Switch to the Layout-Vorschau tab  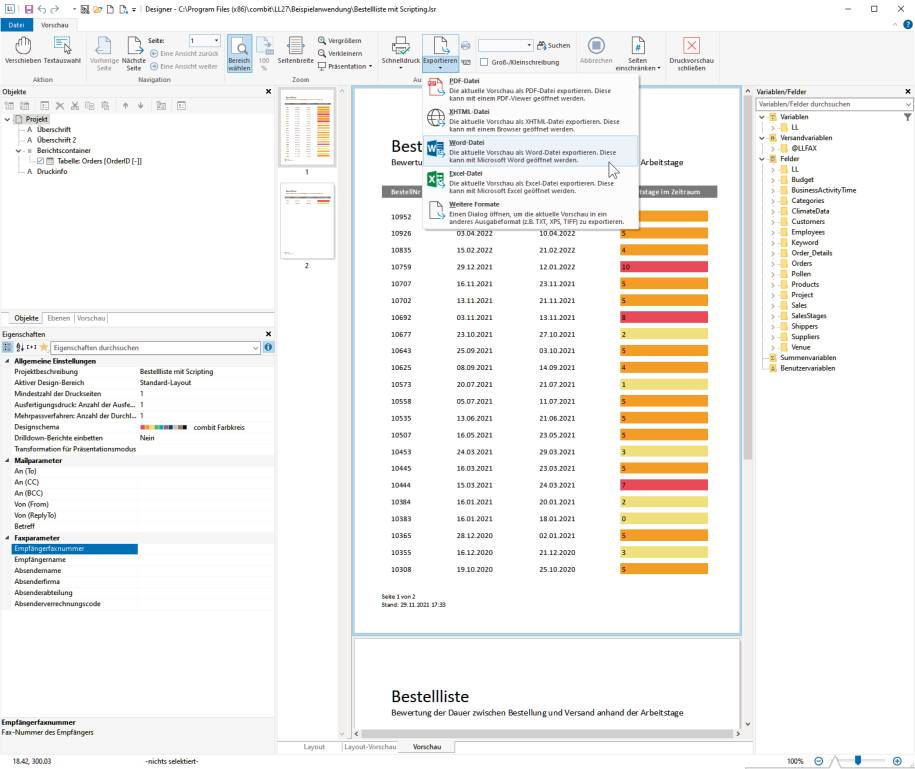point(370,747)
